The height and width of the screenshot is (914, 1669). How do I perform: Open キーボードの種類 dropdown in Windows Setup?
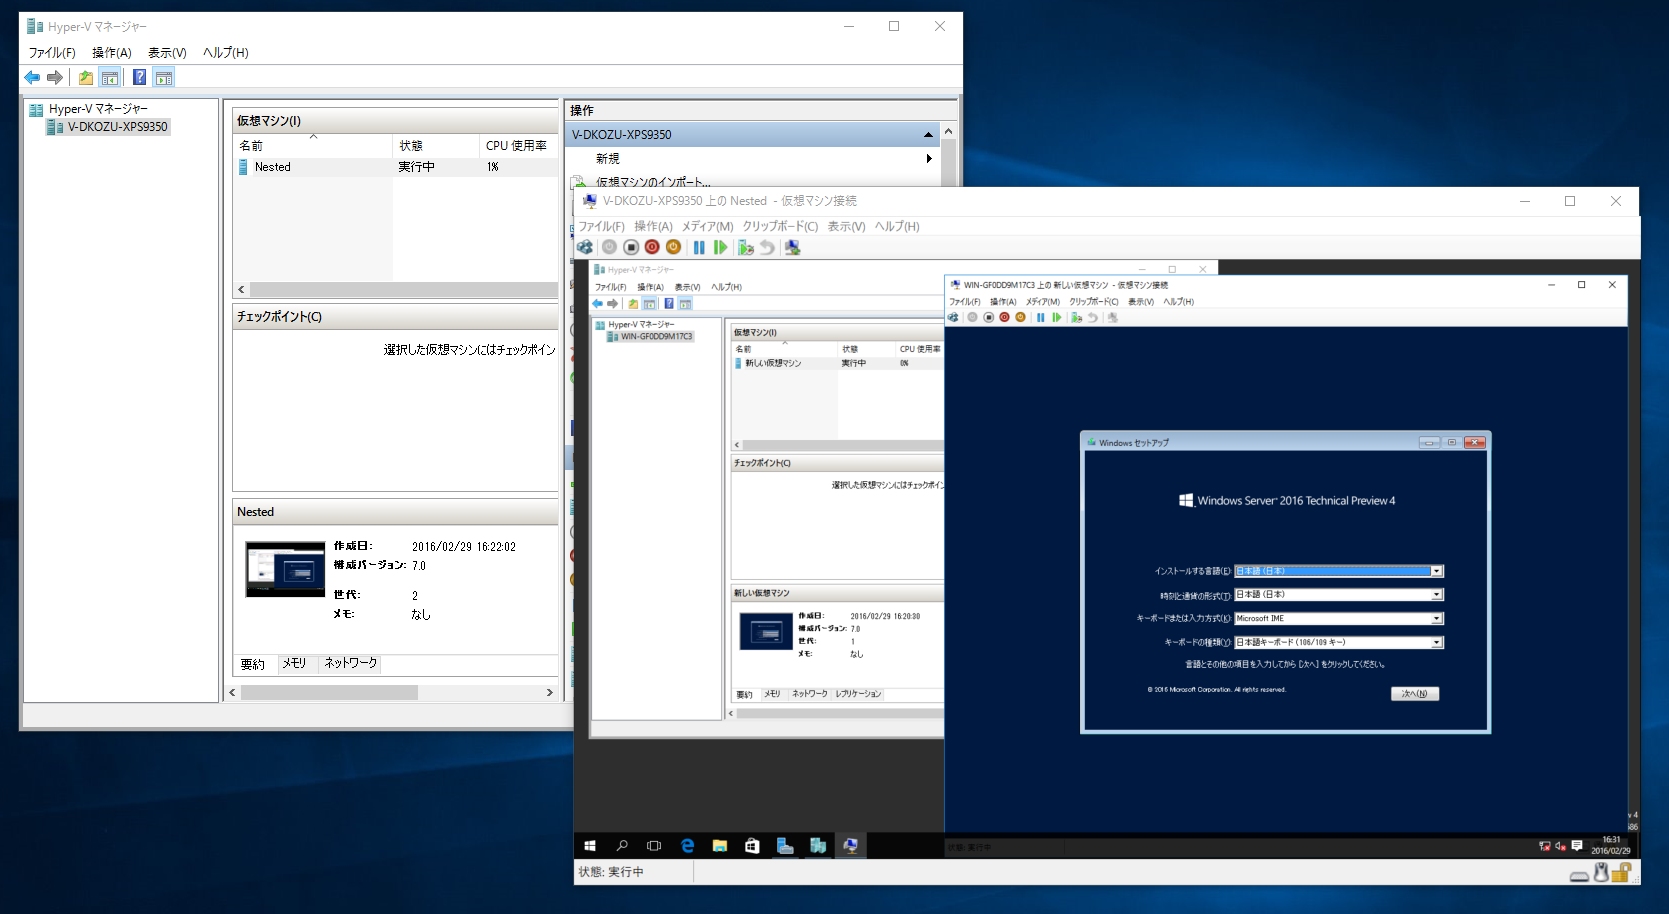1436,642
